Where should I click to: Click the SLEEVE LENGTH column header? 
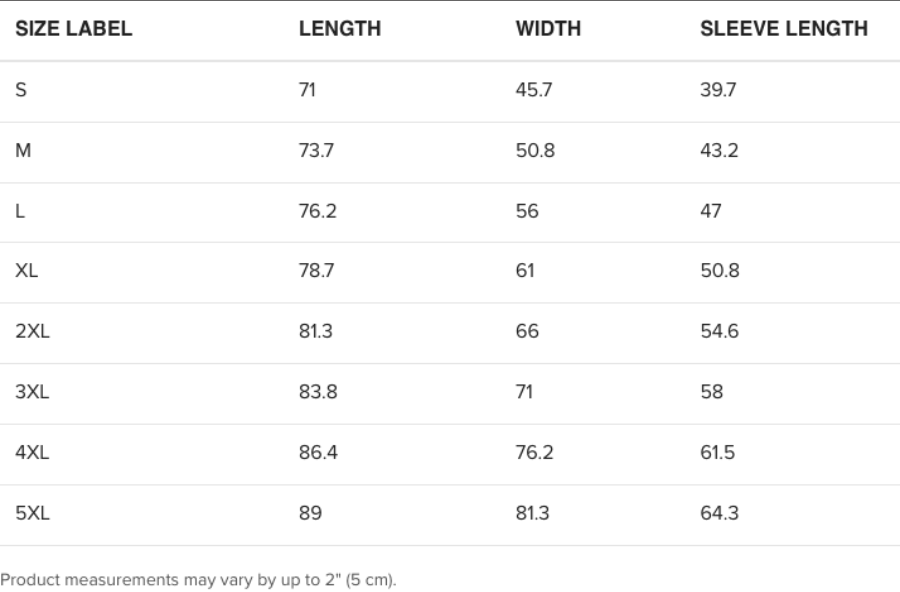(x=784, y=29)
